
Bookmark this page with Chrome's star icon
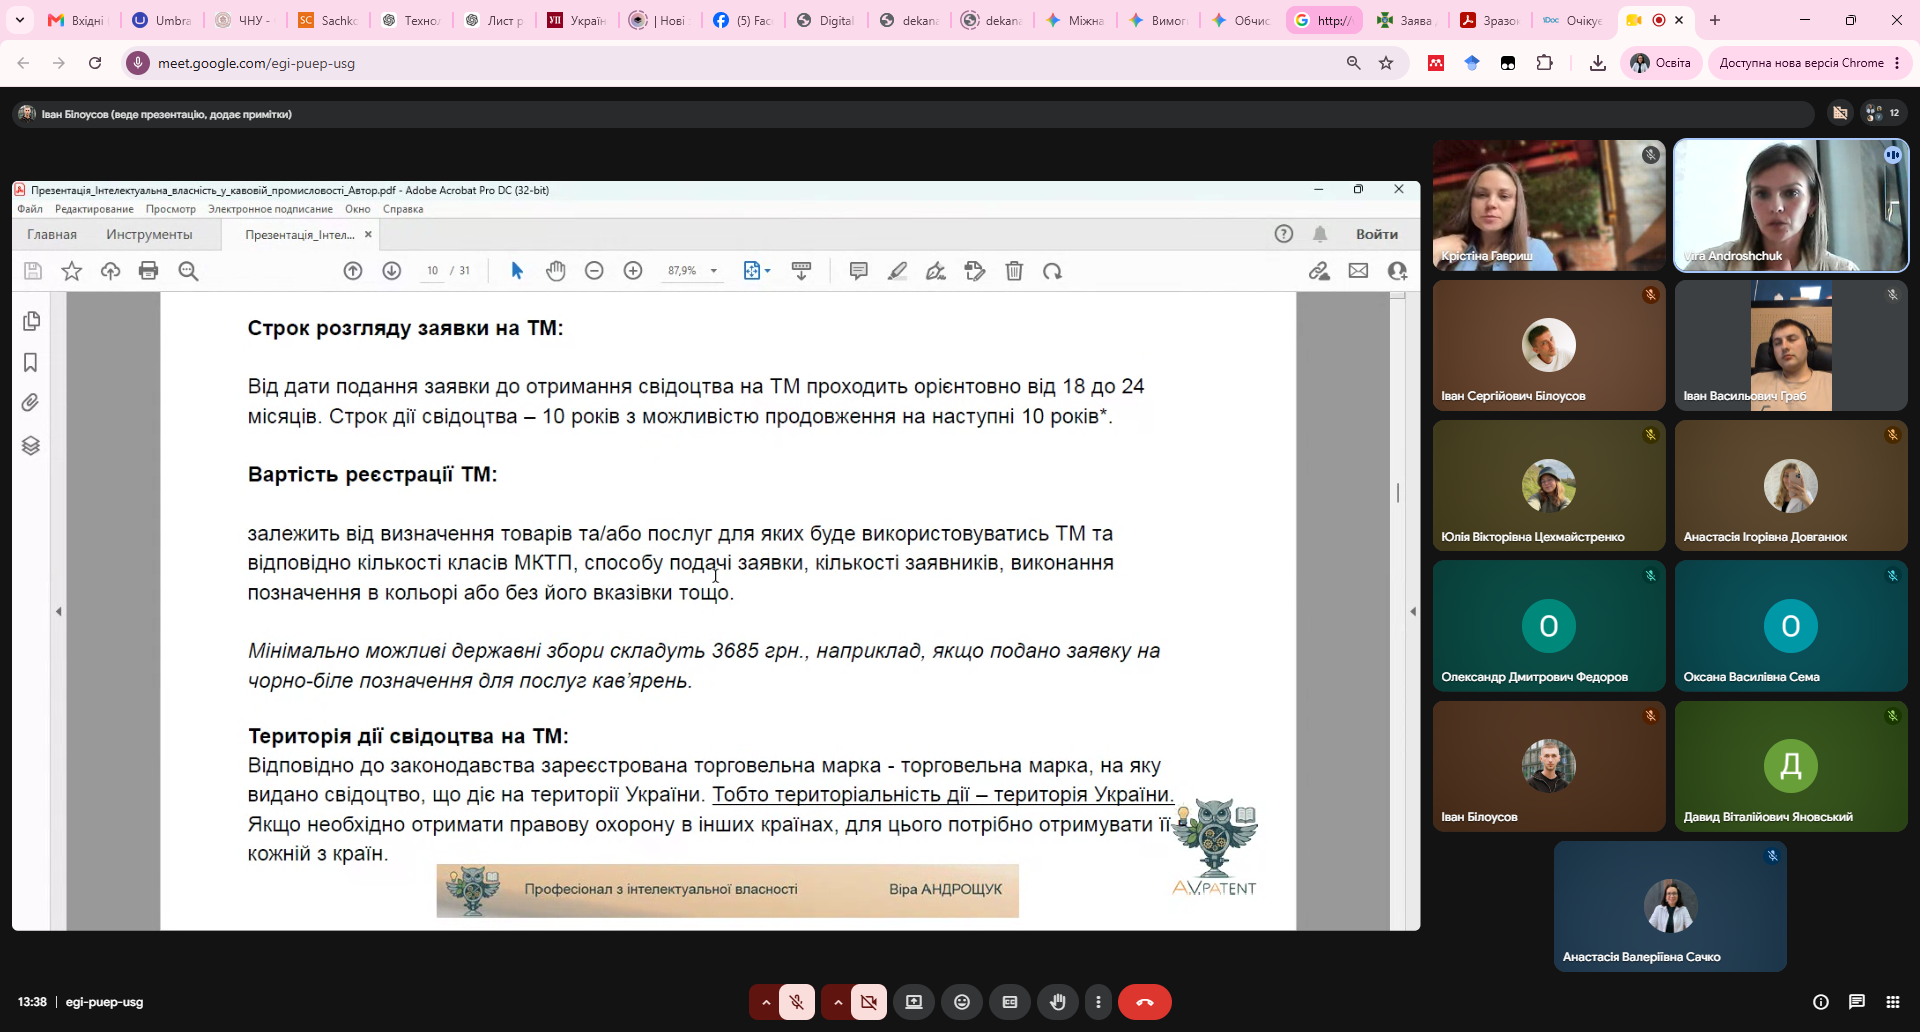click(1386, 63)
